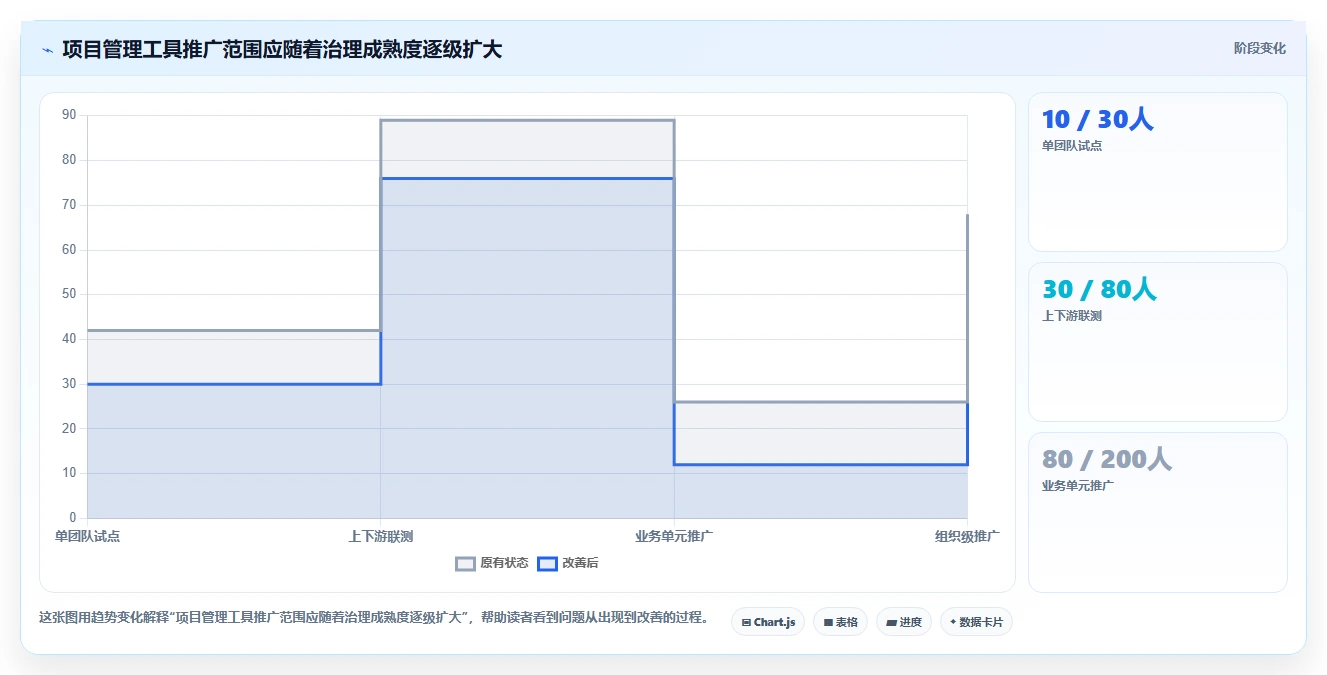The width and height of the screenshot is (1327, 675).
Task: Click the y-axis value 50
Action: coord(69,294)
